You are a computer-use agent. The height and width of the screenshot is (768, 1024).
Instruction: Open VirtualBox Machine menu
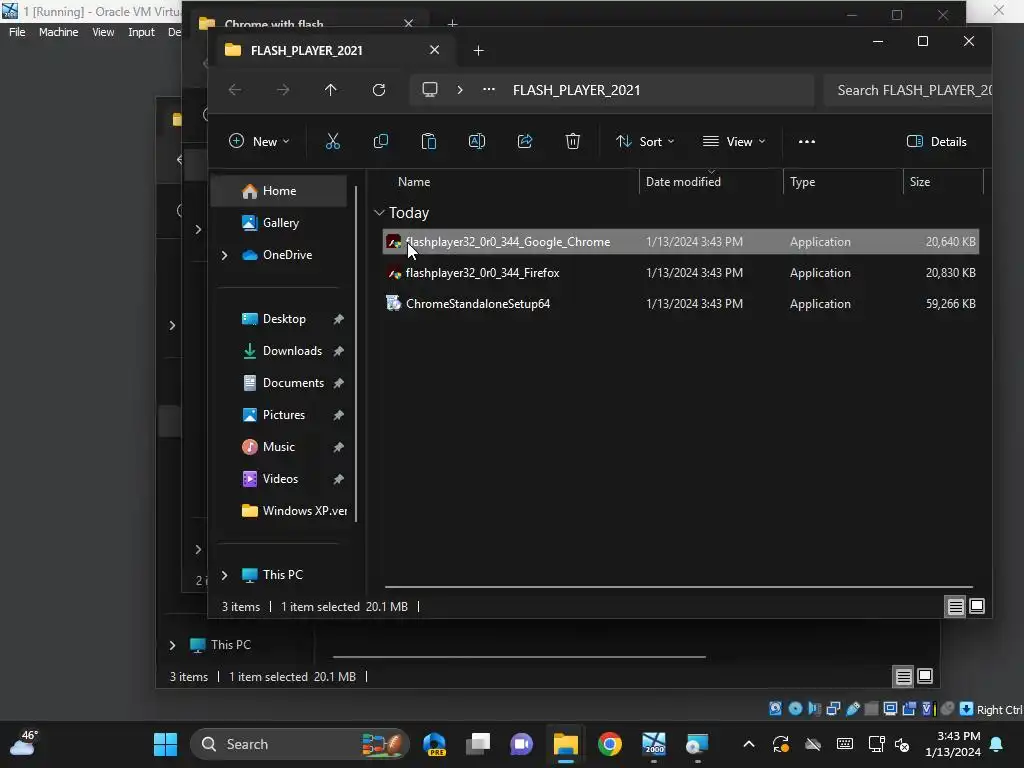tap(58, 32)
